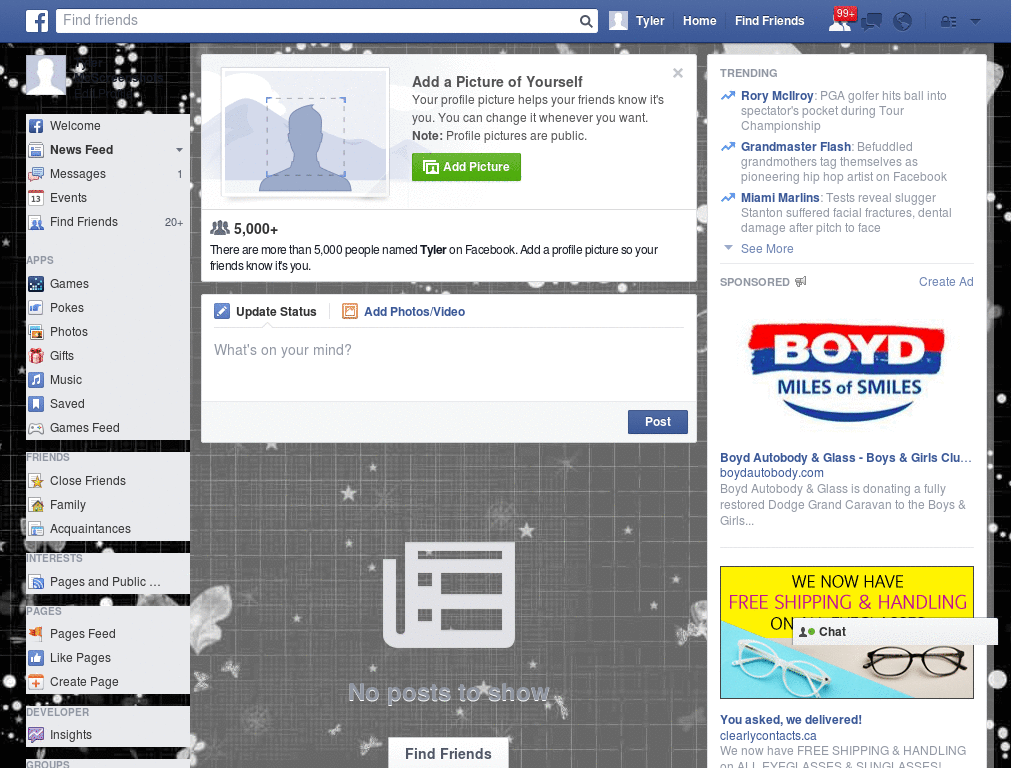
Task: Click Home in the top bar
Action: coord(699,21)
